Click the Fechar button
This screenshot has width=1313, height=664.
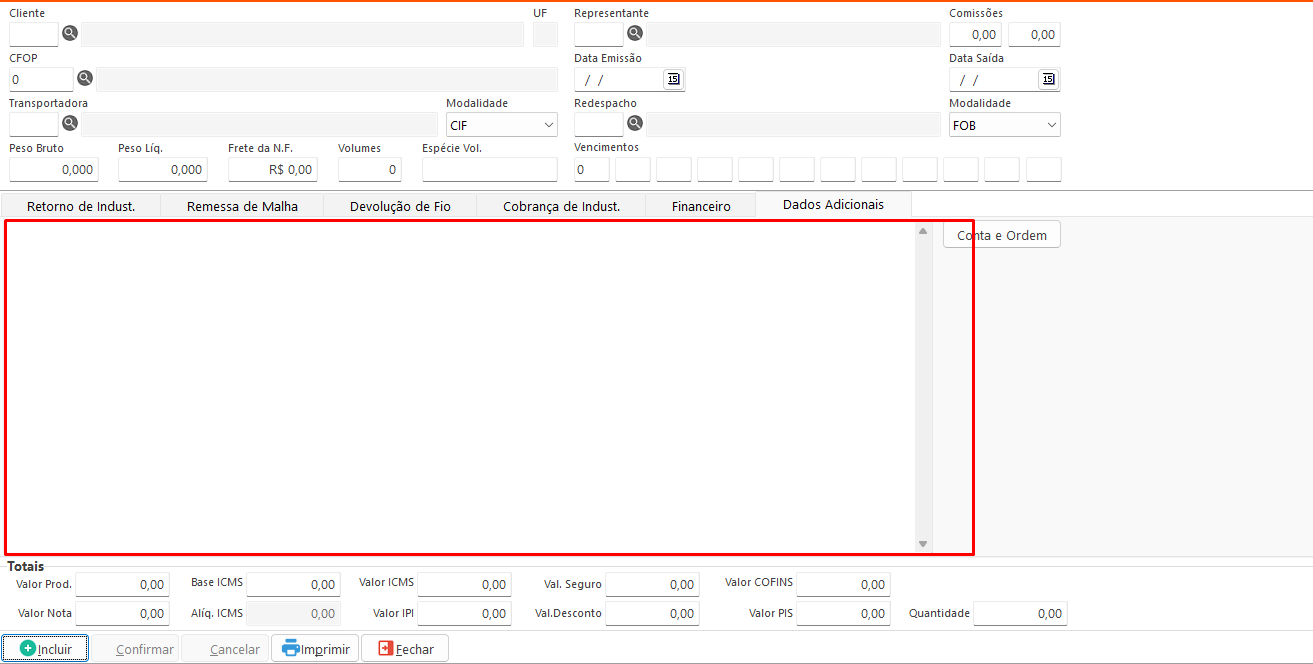point(405,649)
